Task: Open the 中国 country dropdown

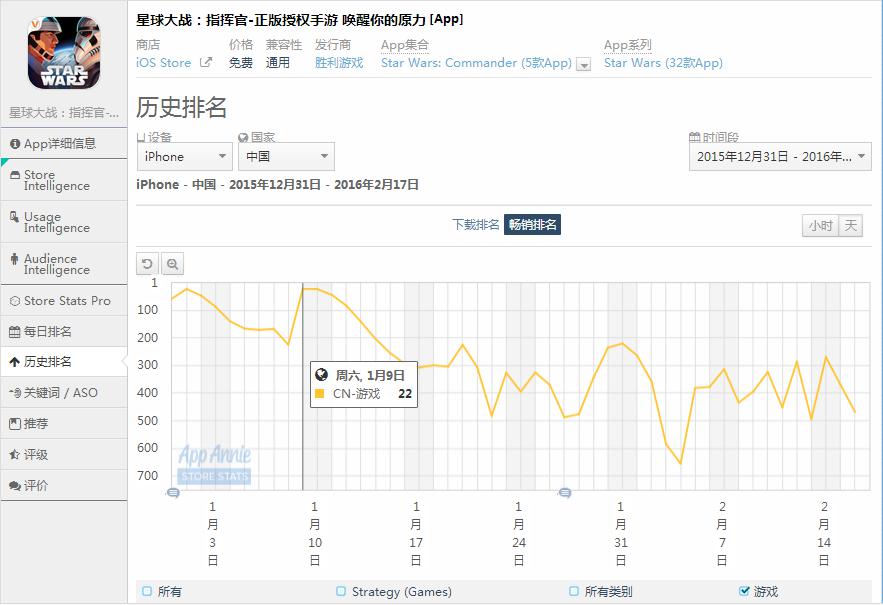Action: [x=287, y=157]
